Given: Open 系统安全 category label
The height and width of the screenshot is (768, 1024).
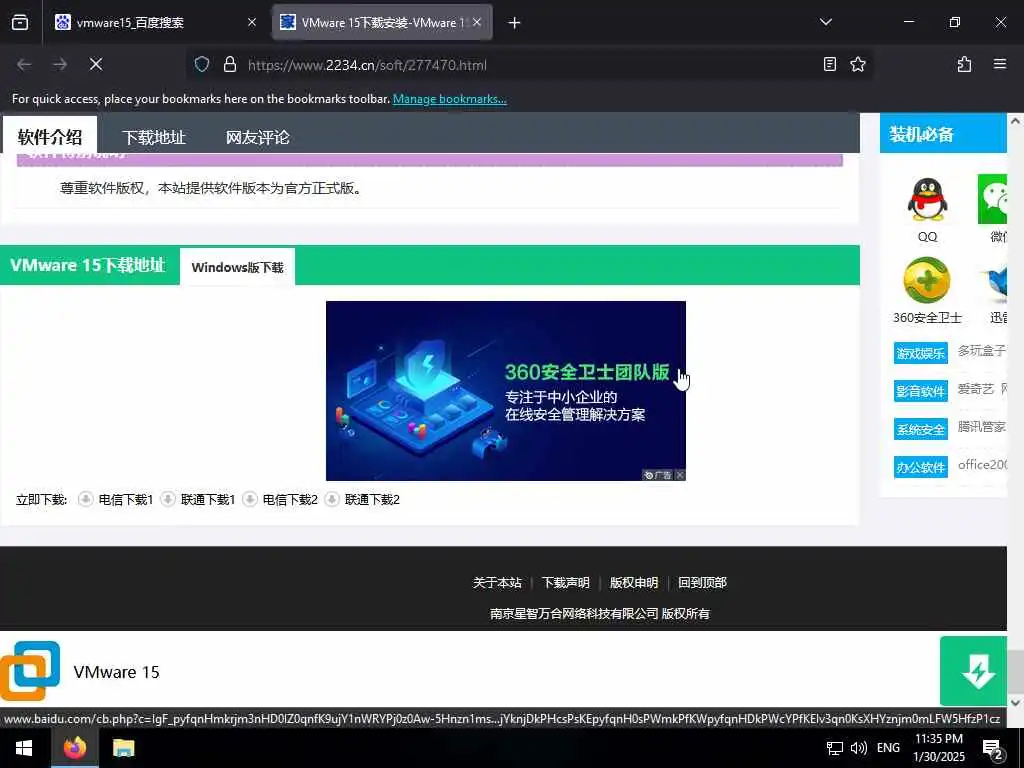Looking at the screenshot, I should point(920,429).
